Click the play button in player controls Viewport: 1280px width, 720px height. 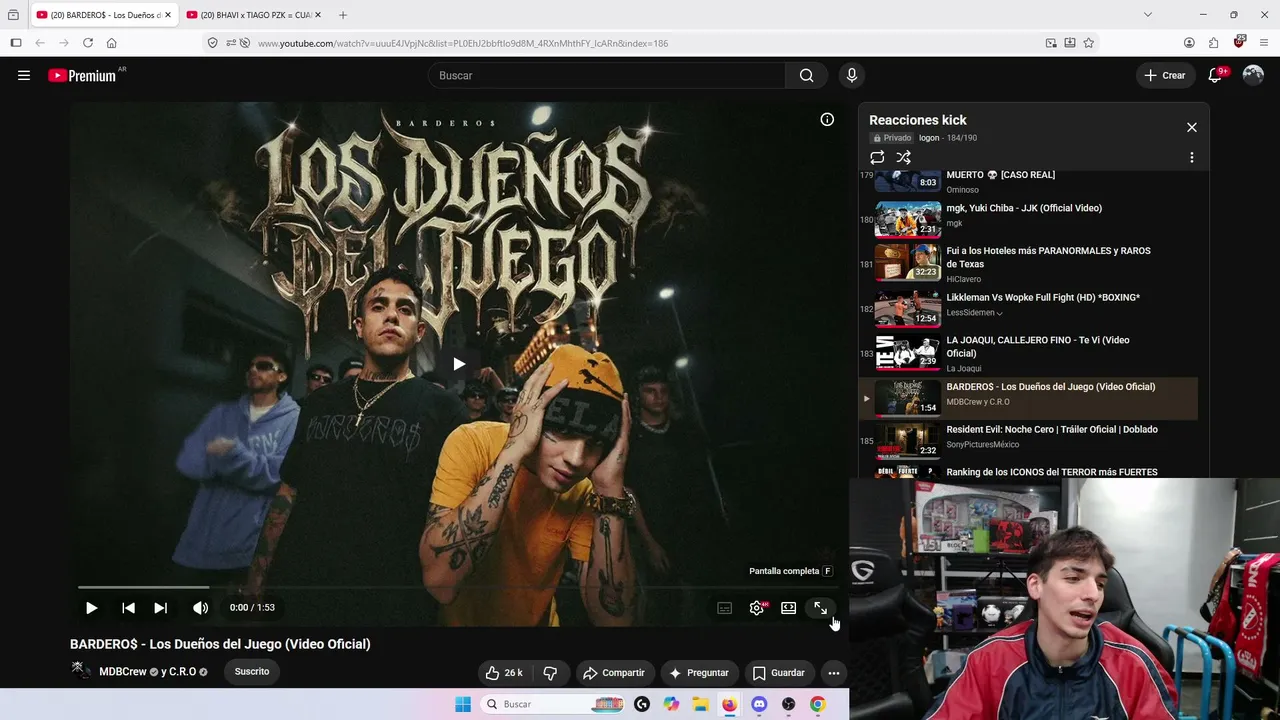click(91, 608)
